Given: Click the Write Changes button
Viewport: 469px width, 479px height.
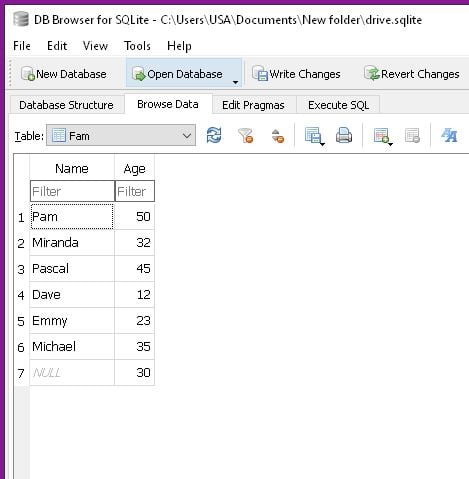Looking at the screenshot, I should 296,74.
